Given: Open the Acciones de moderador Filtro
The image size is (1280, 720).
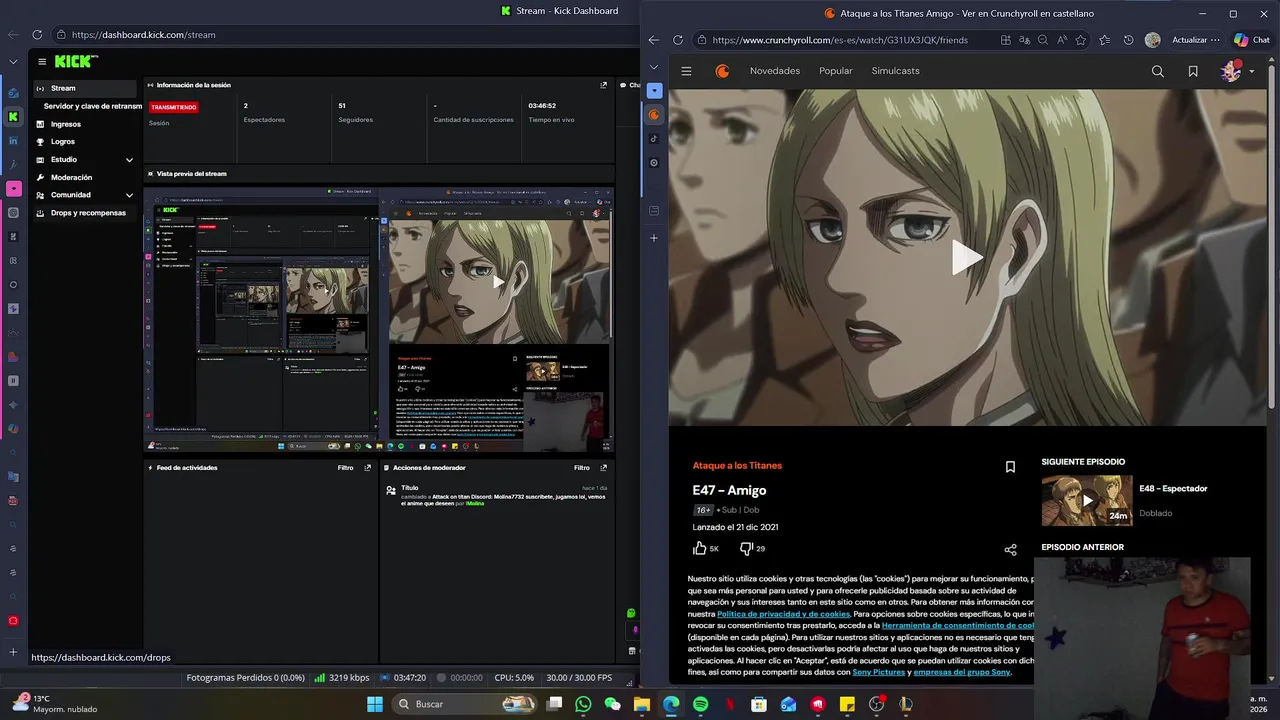Looking at the screenshot, I should tap(581, 468).
